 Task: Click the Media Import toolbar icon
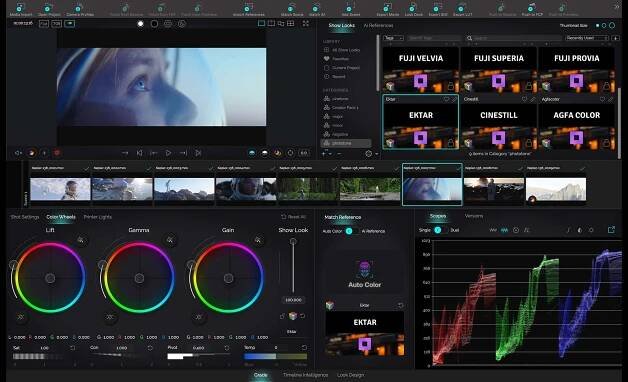[x=21, y=8]
